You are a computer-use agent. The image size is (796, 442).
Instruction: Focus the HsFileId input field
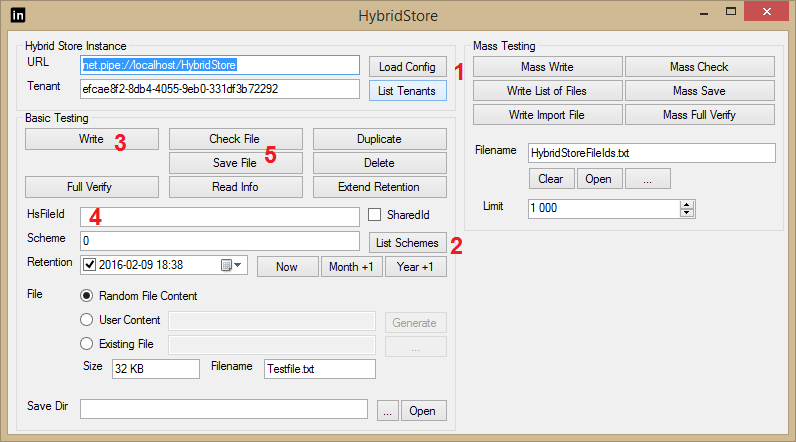pyautogui.click(x=220, y=217)
